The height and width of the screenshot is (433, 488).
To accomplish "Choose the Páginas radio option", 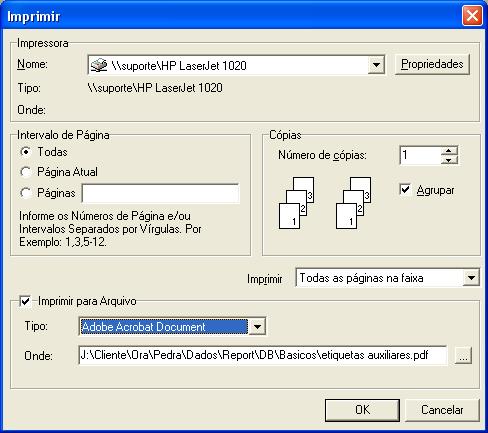I will coord(25,193).
